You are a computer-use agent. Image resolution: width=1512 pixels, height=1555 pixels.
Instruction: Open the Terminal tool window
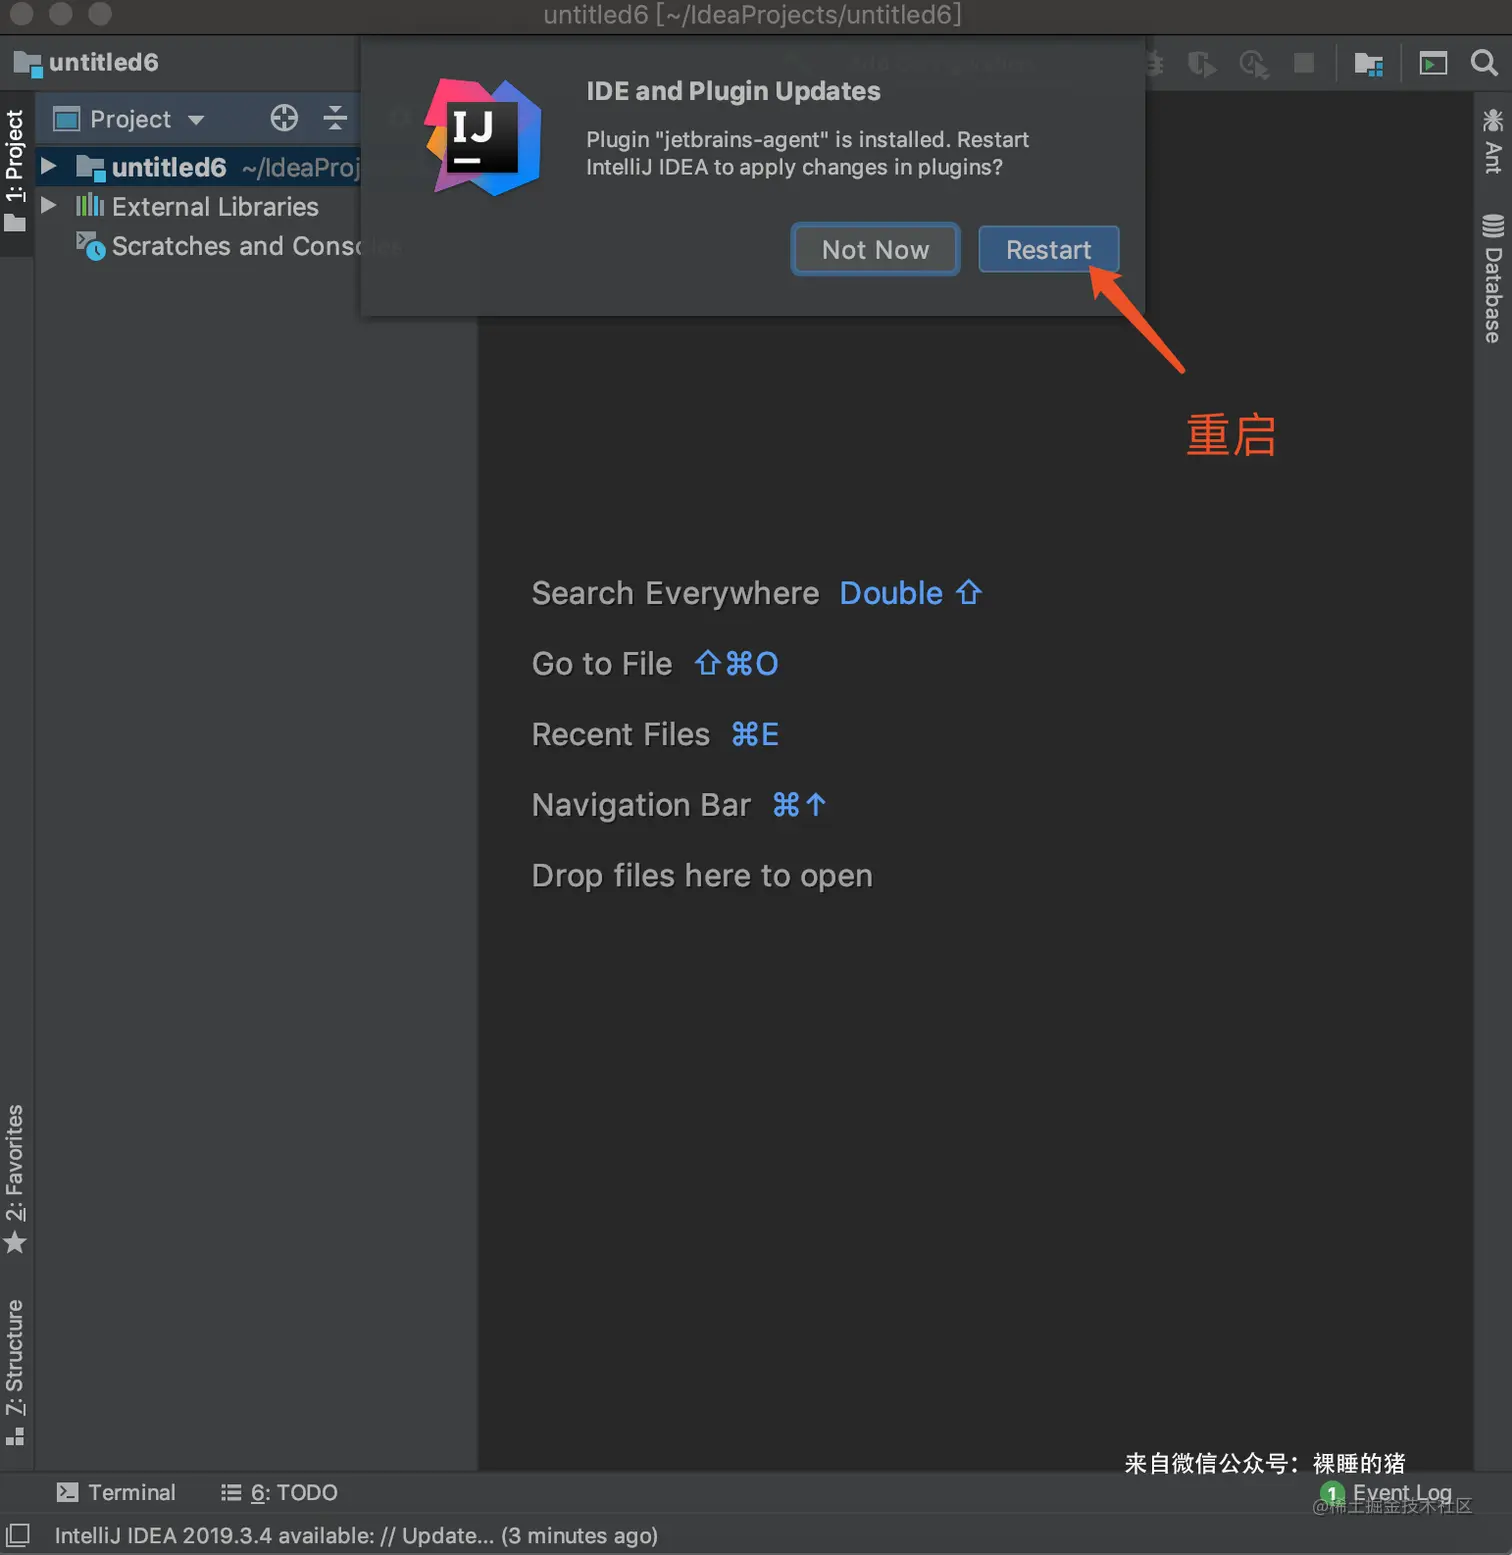116,1492
